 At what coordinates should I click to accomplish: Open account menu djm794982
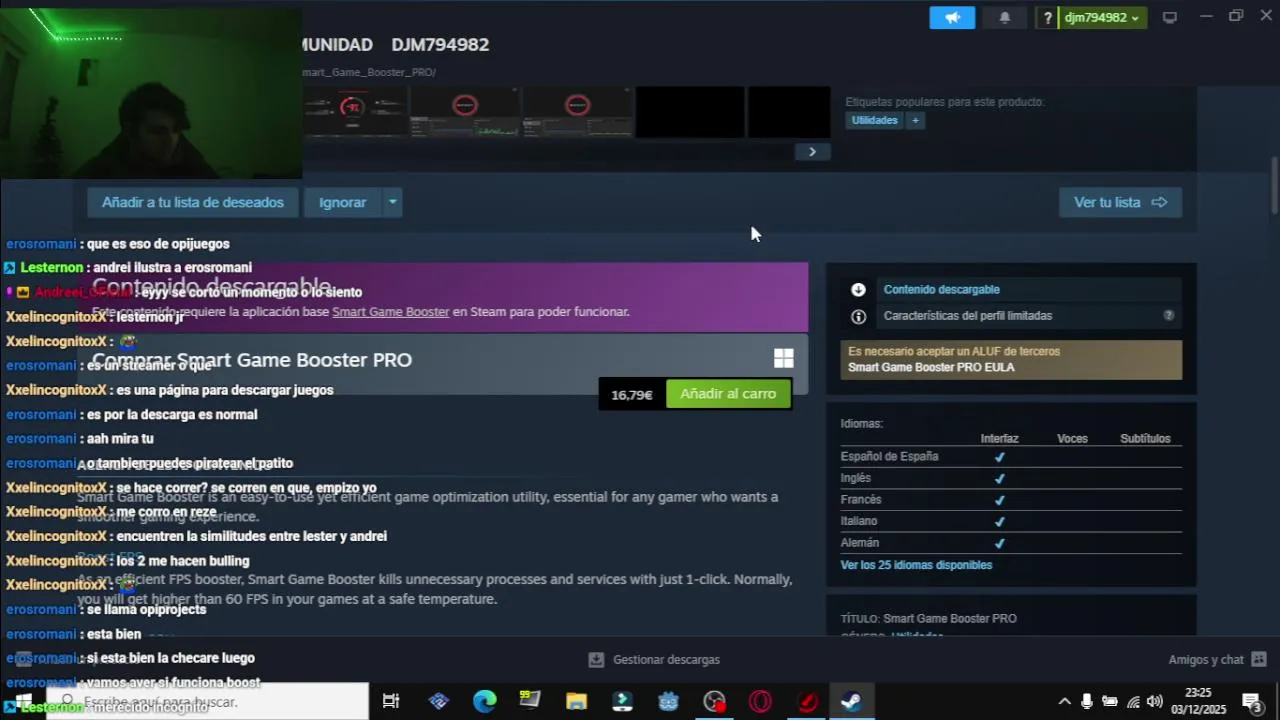(x=1102, y=18)
